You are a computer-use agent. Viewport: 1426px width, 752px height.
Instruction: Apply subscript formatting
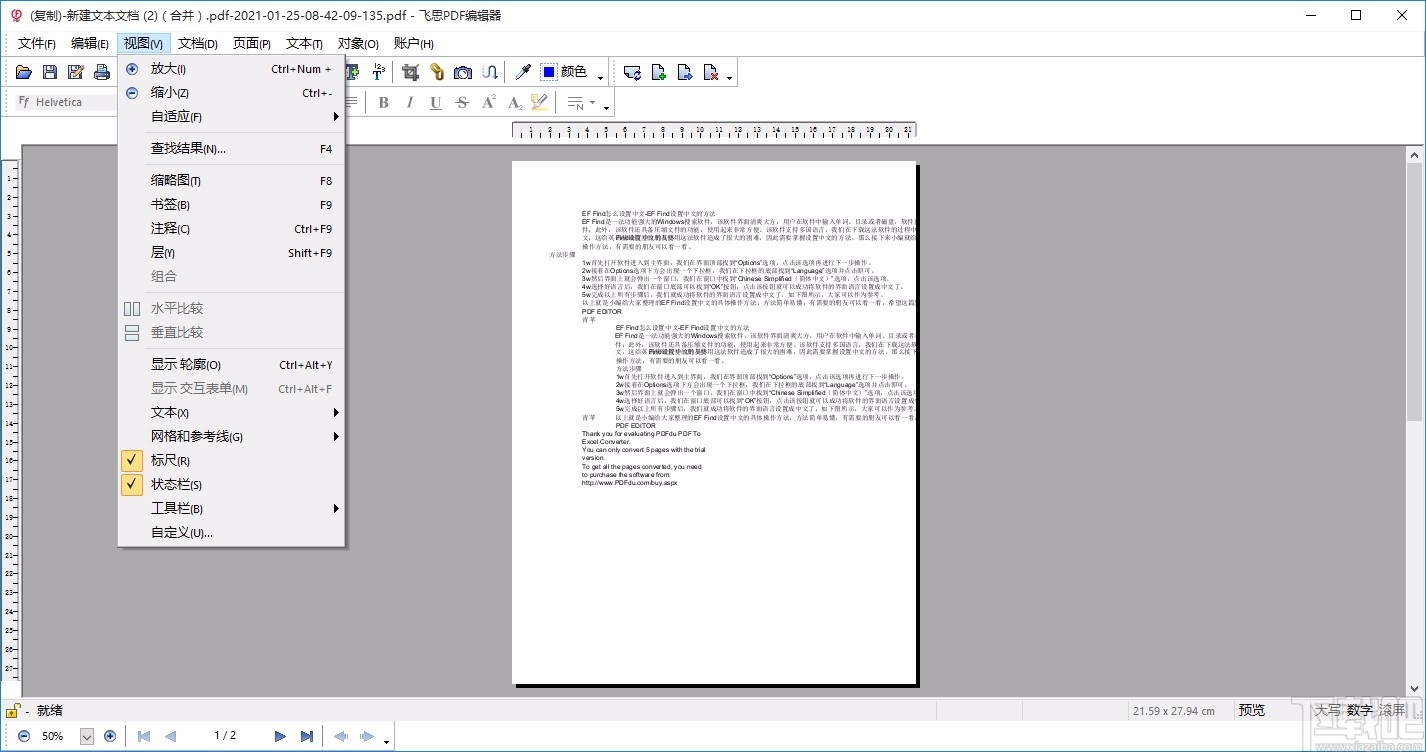tap(515, 102)
